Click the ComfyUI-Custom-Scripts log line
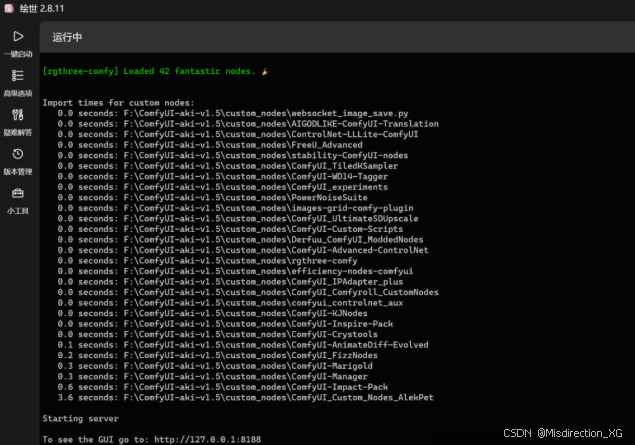635x445 pixels. tap(230, 229)
